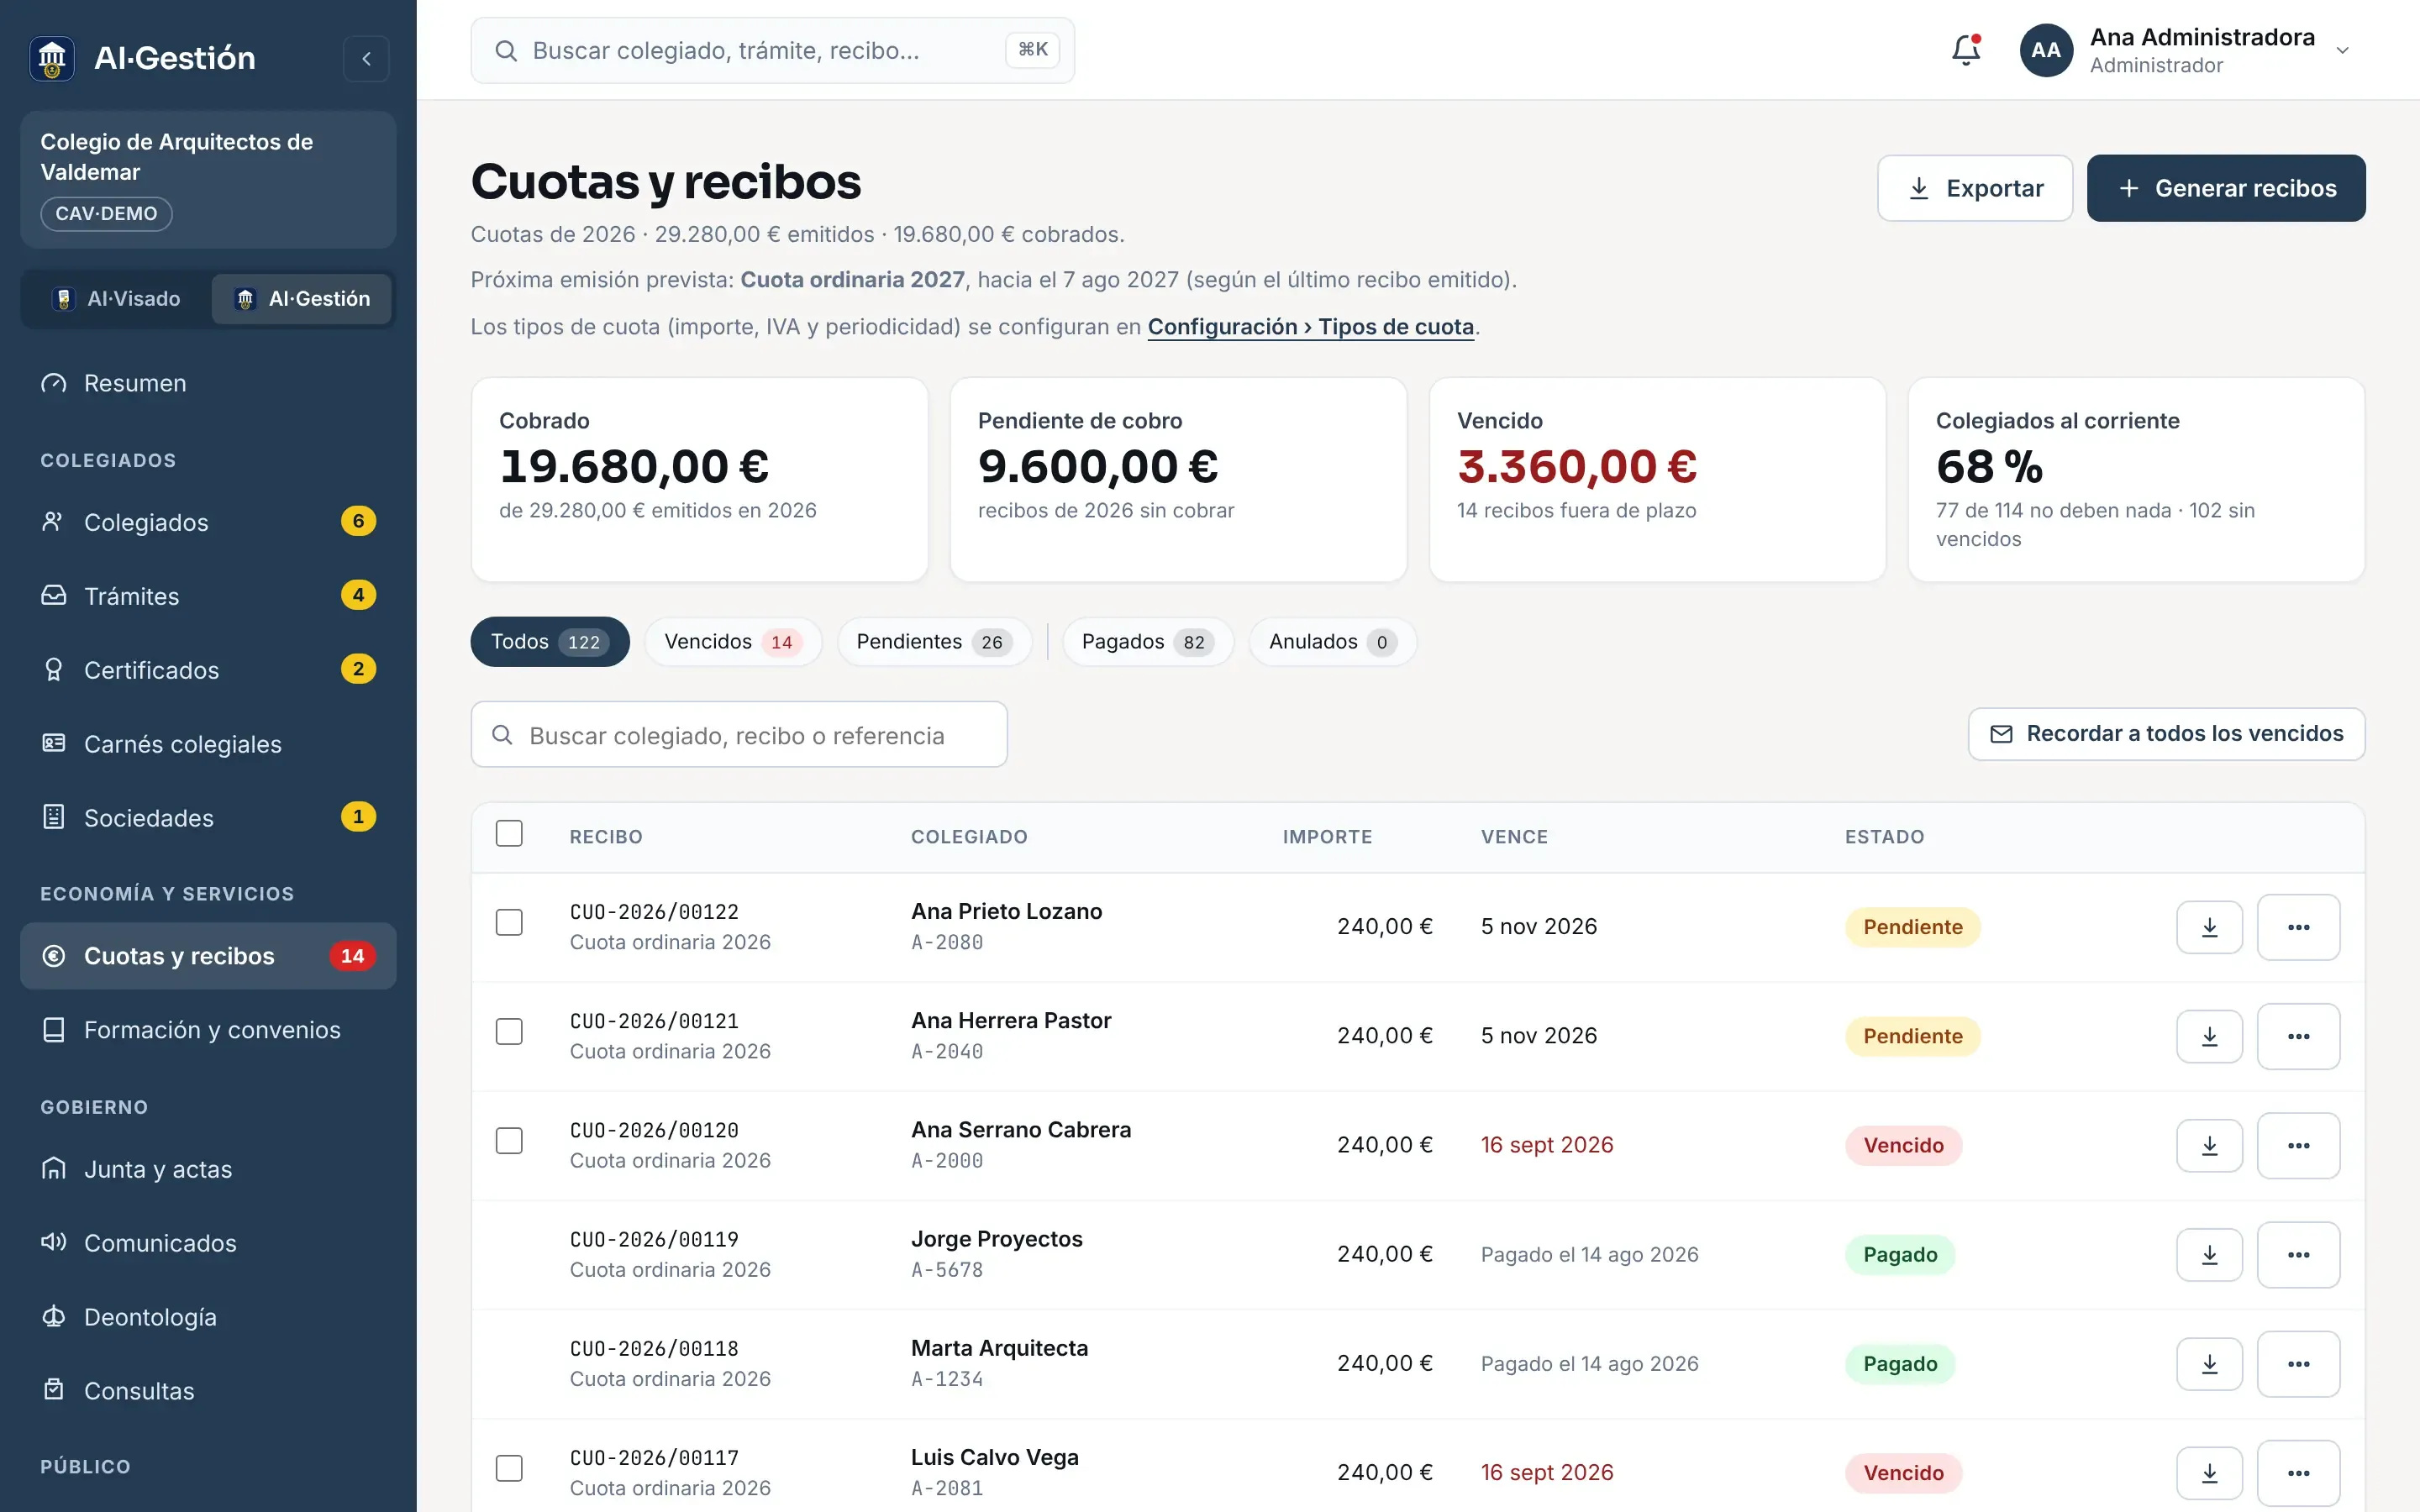Filter by Anulados tab

click(1332, 642)
